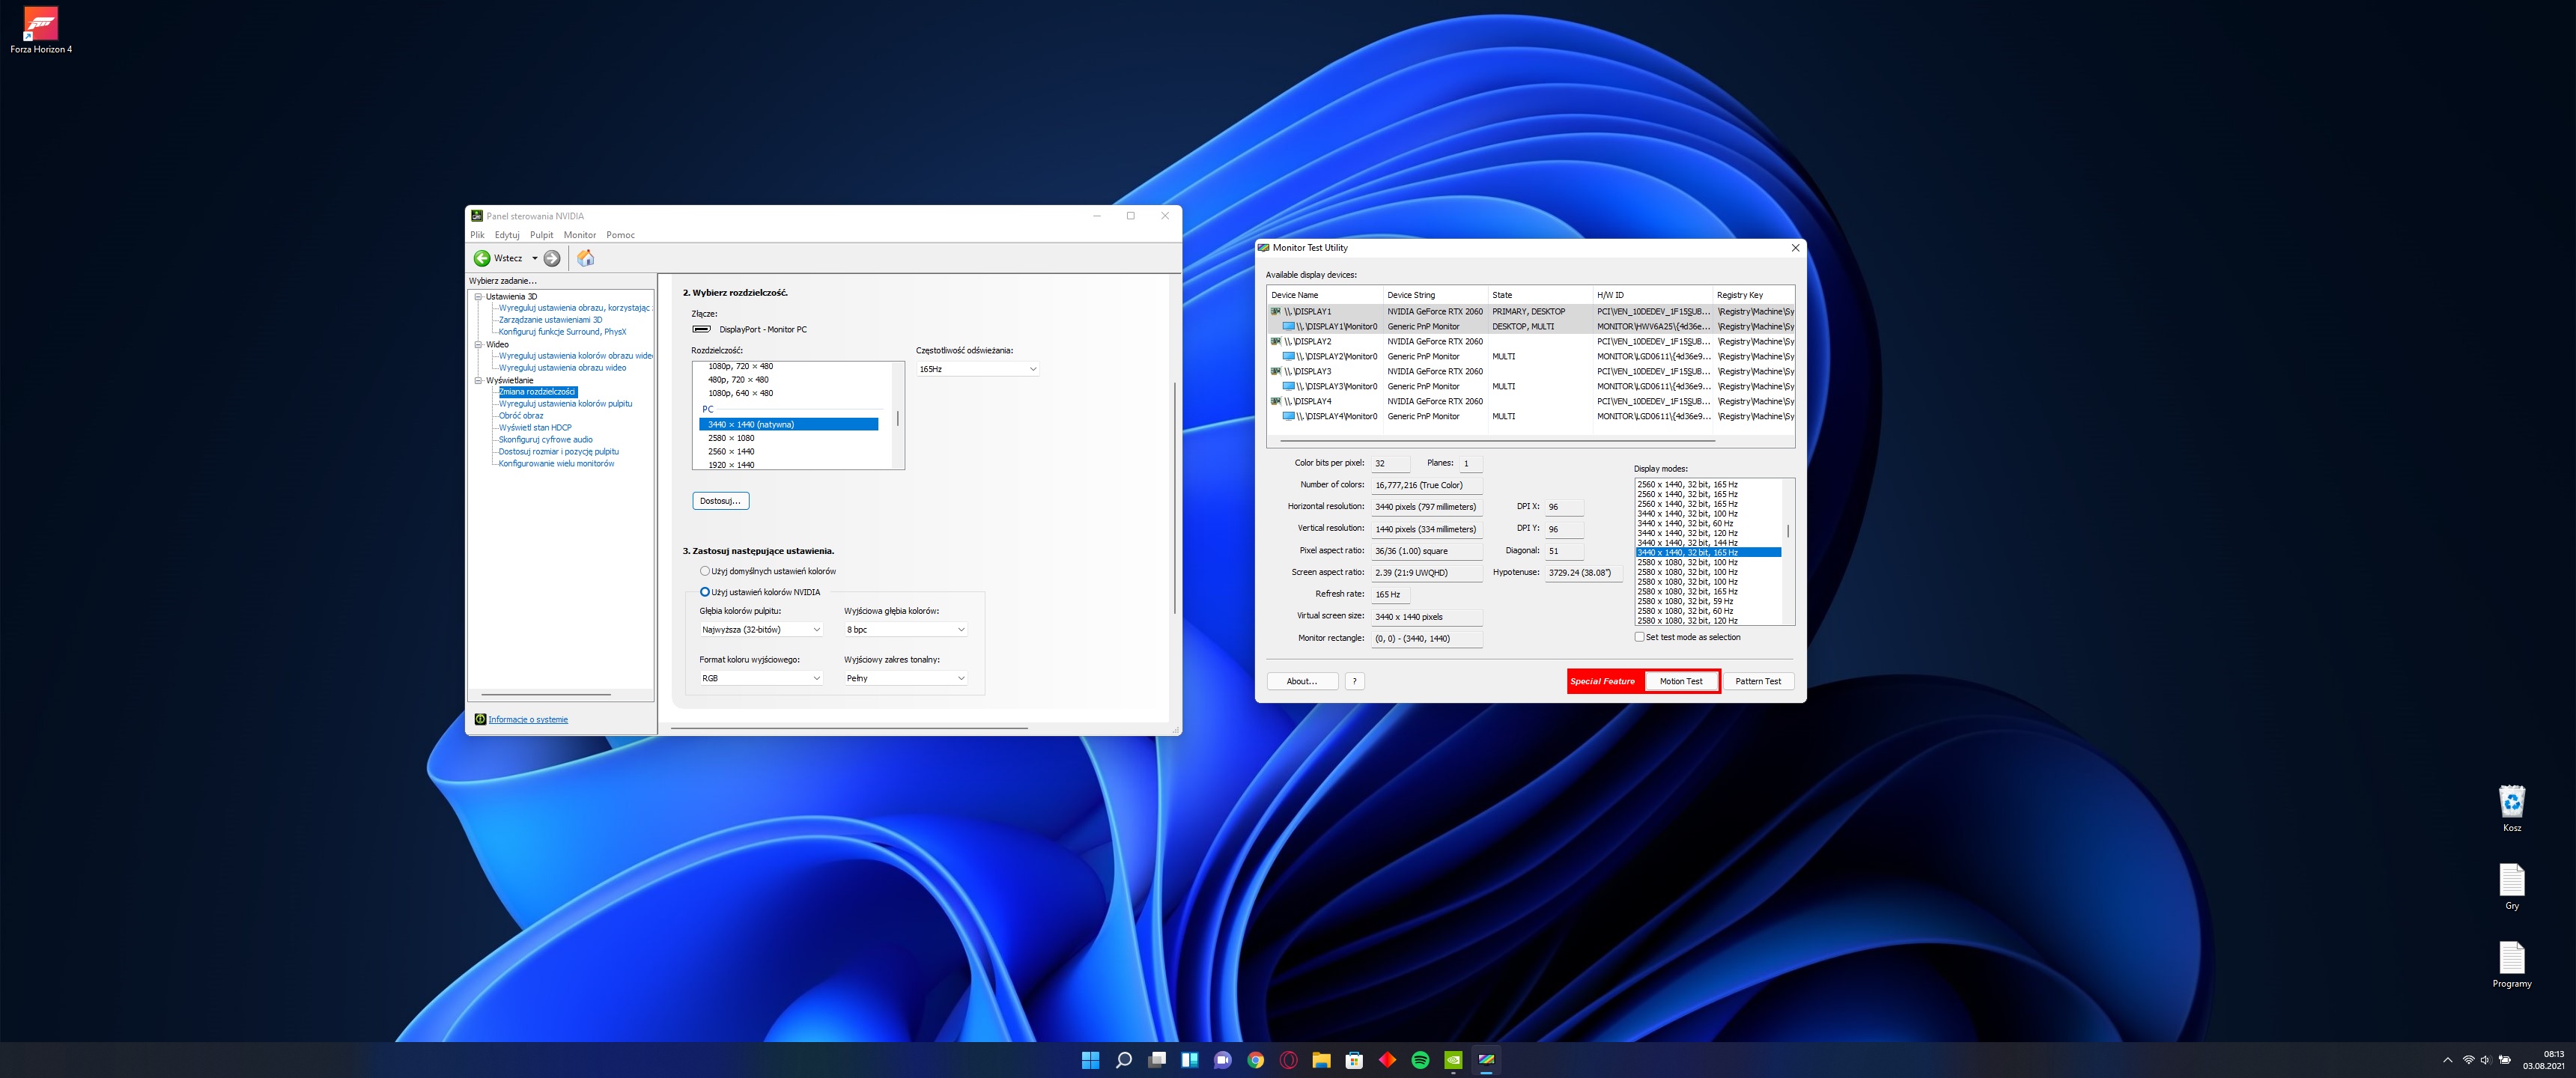Start the Pattern Test
2576x1078 pixels.
(x=1758, y=681)
